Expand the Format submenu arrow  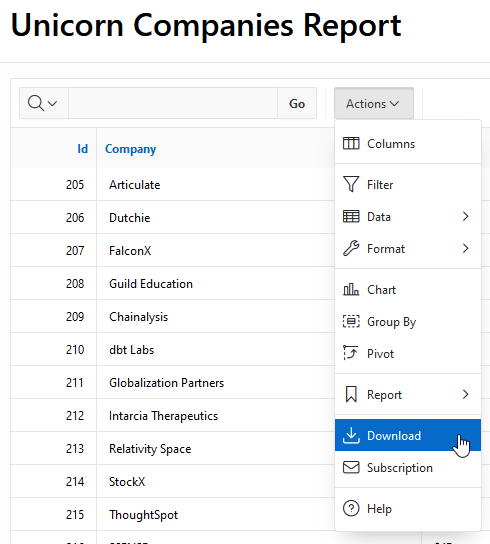pos(466,248)
